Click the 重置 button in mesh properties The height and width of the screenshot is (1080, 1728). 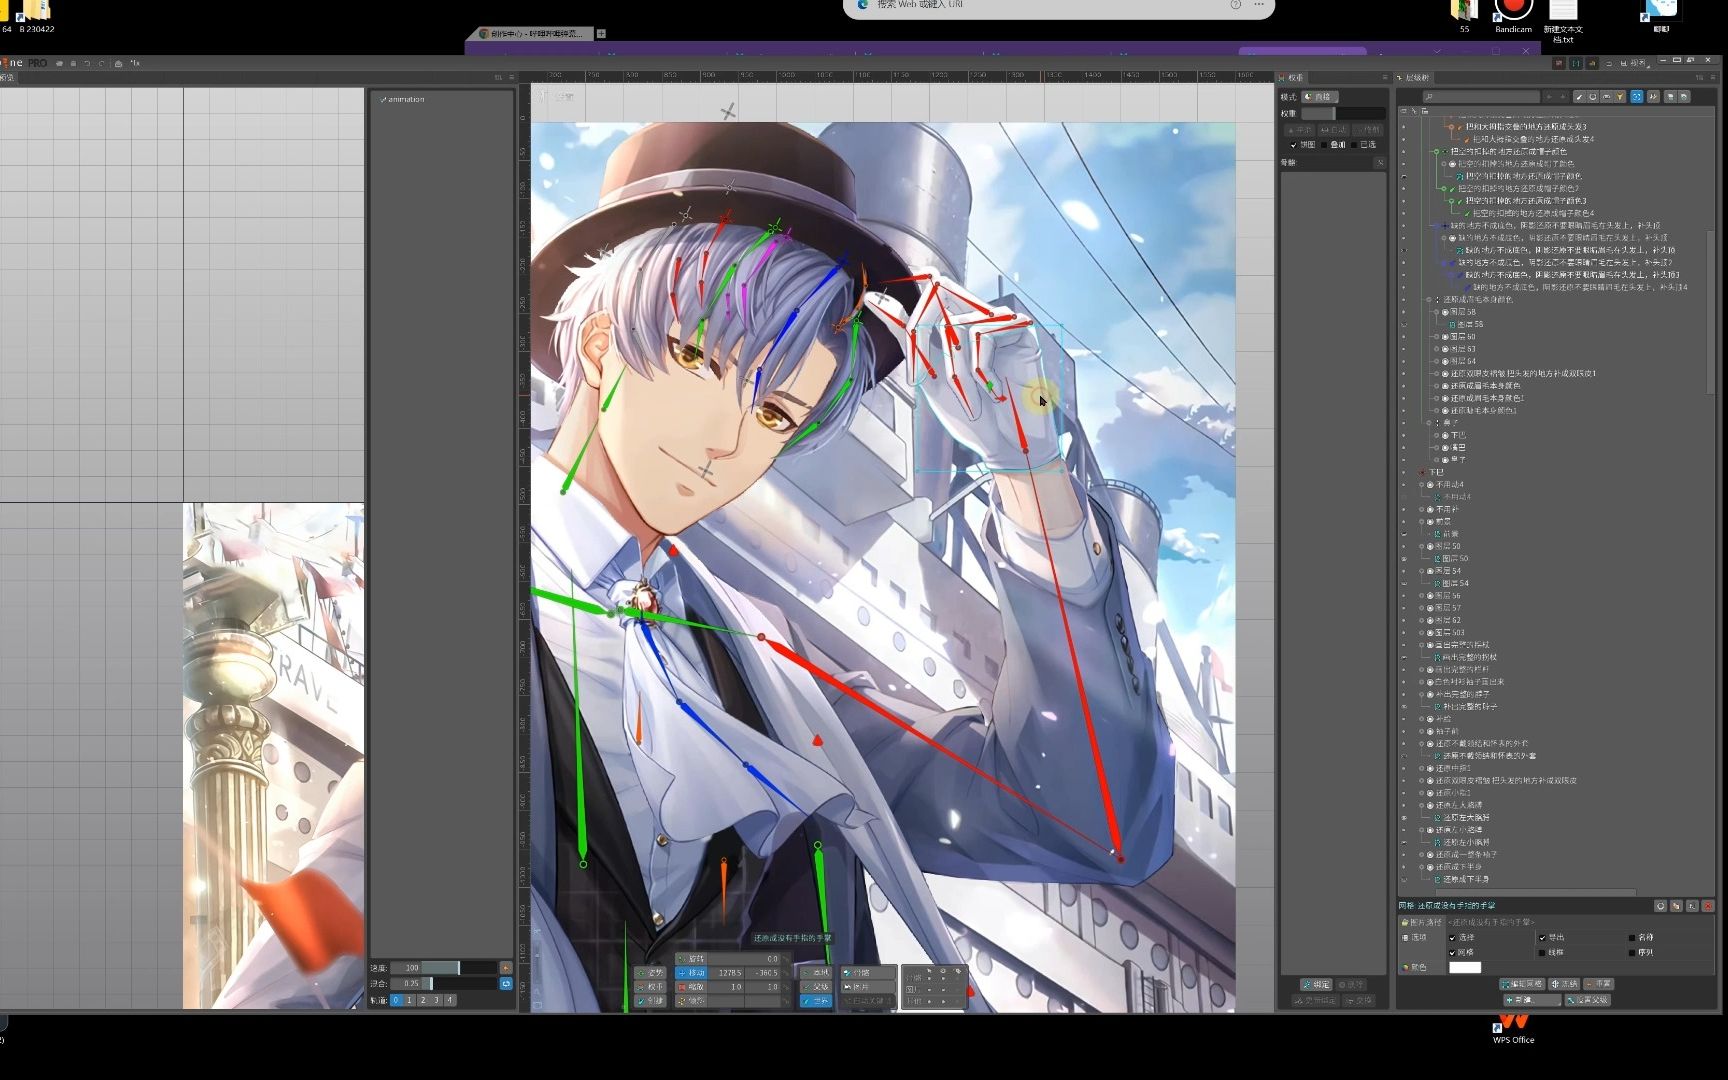(x=1598, y=984)
